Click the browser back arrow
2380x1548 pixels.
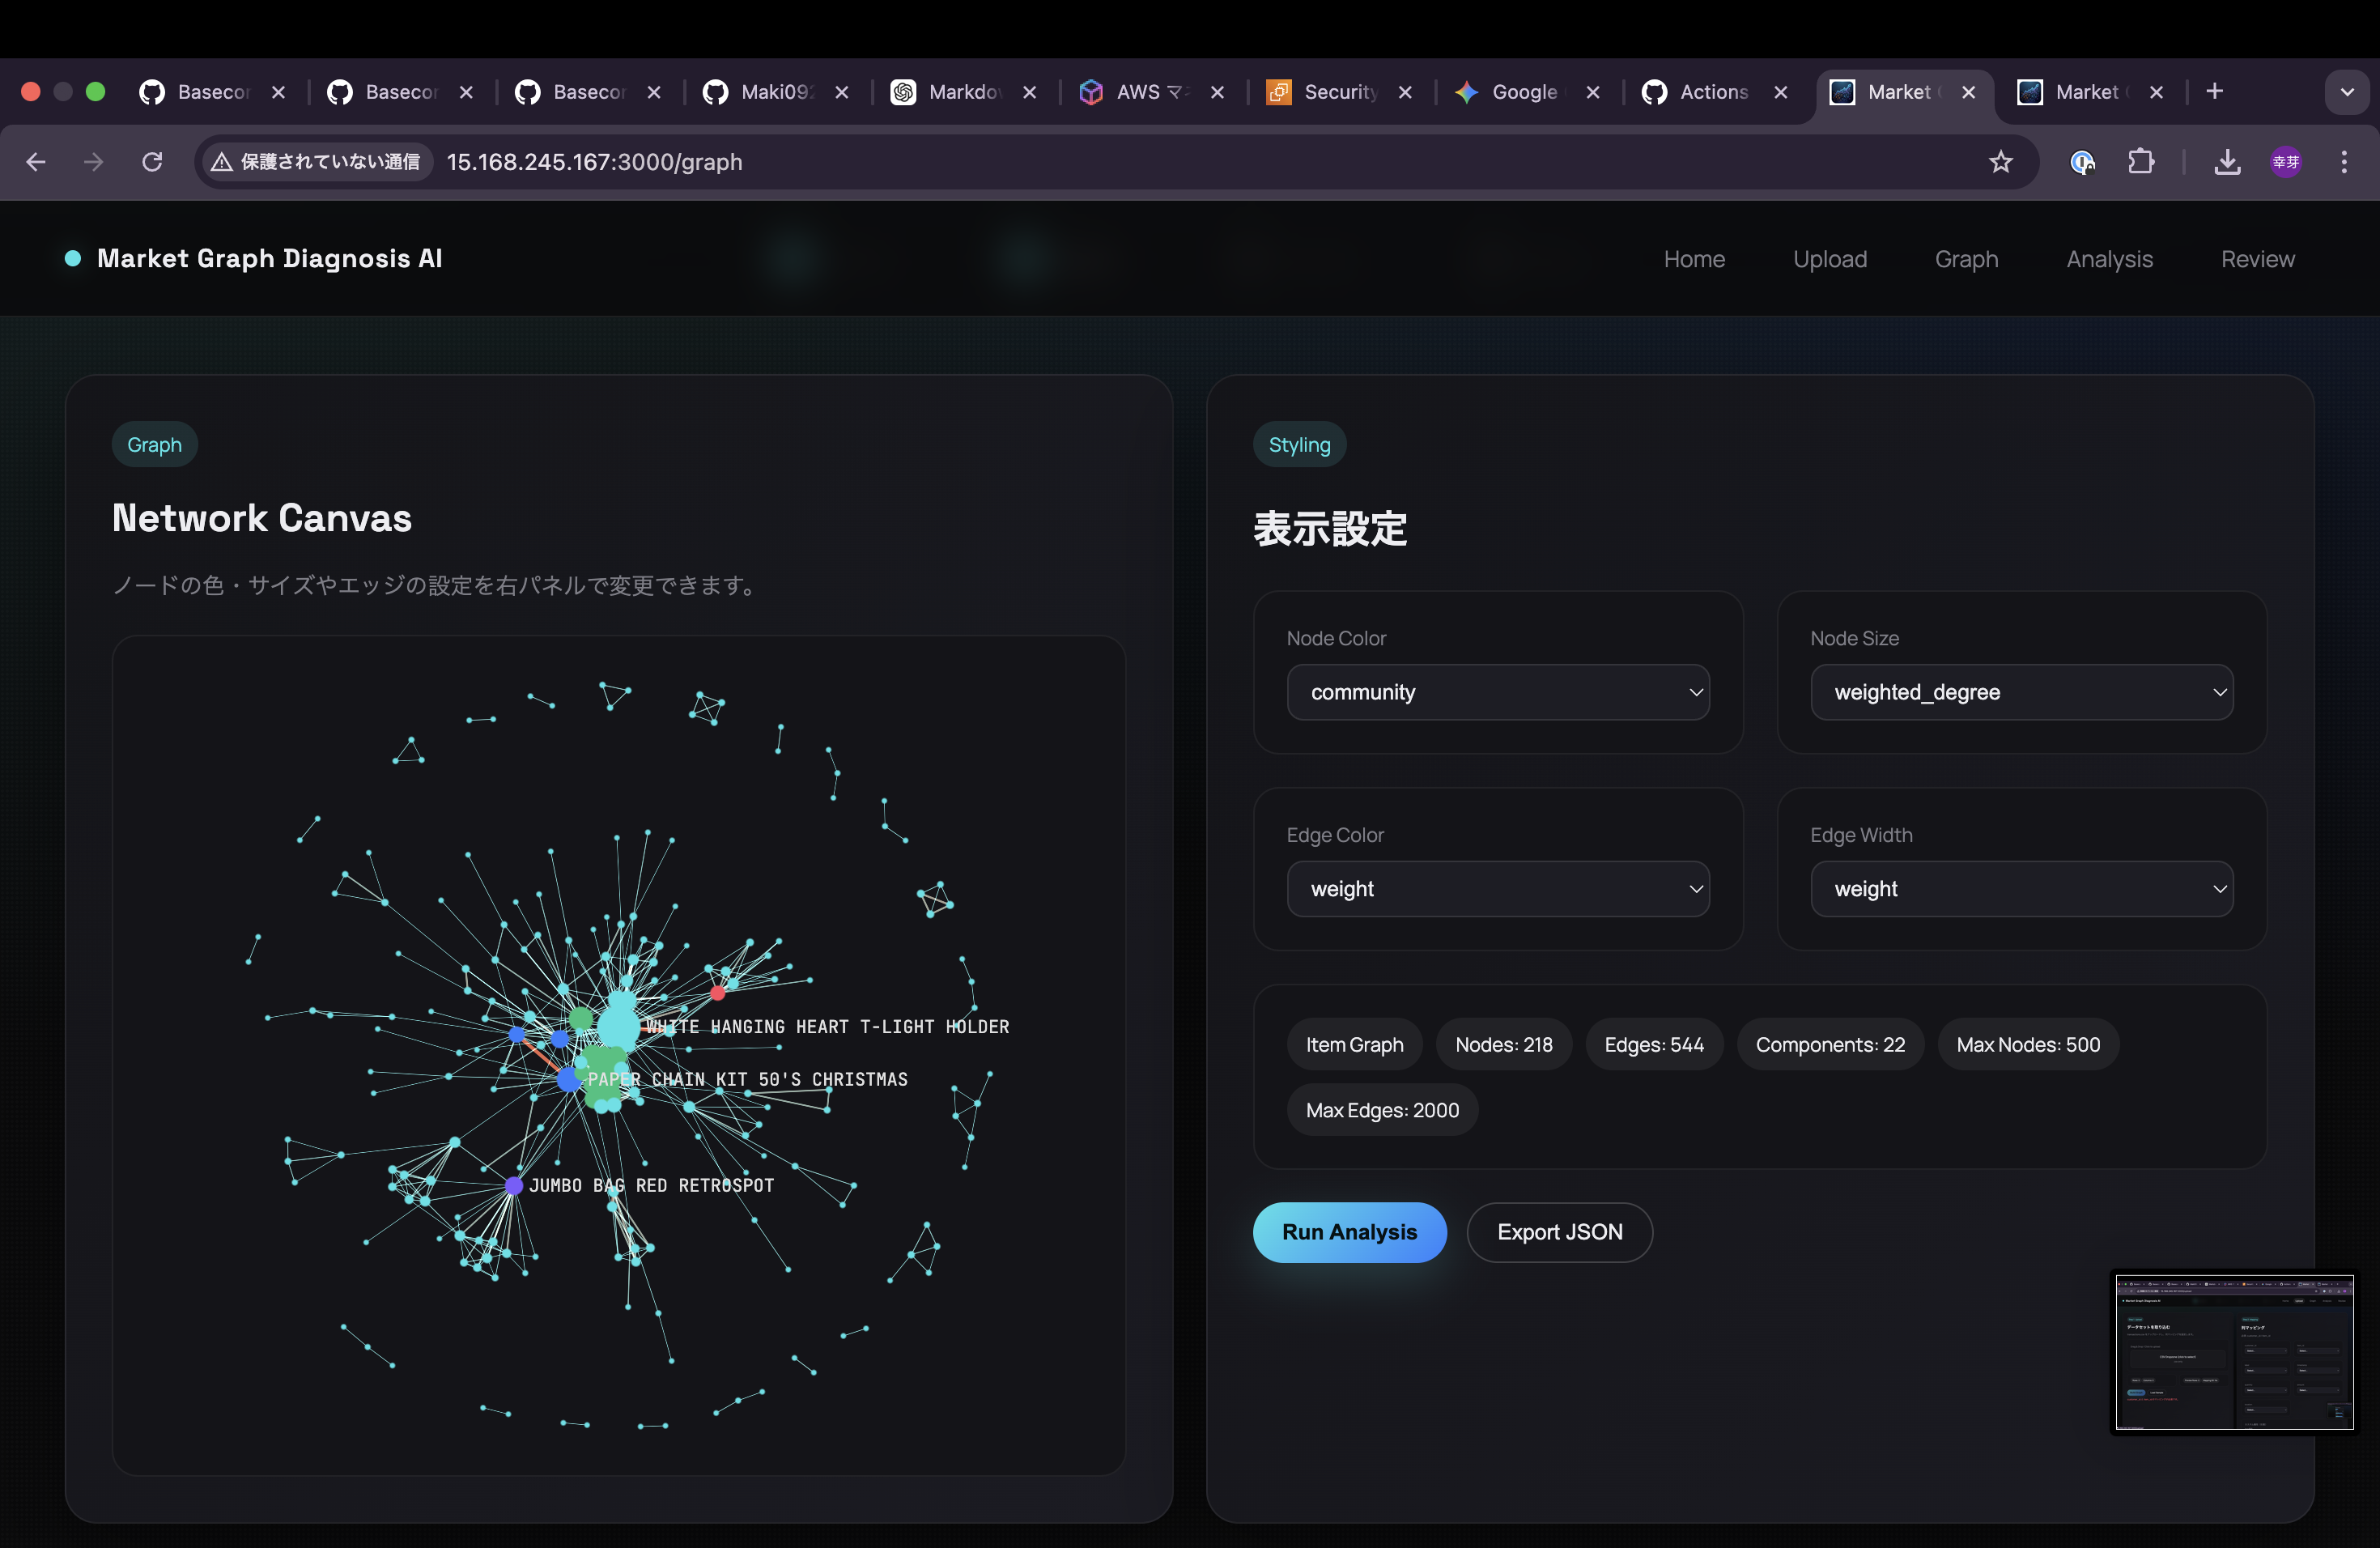36,162
